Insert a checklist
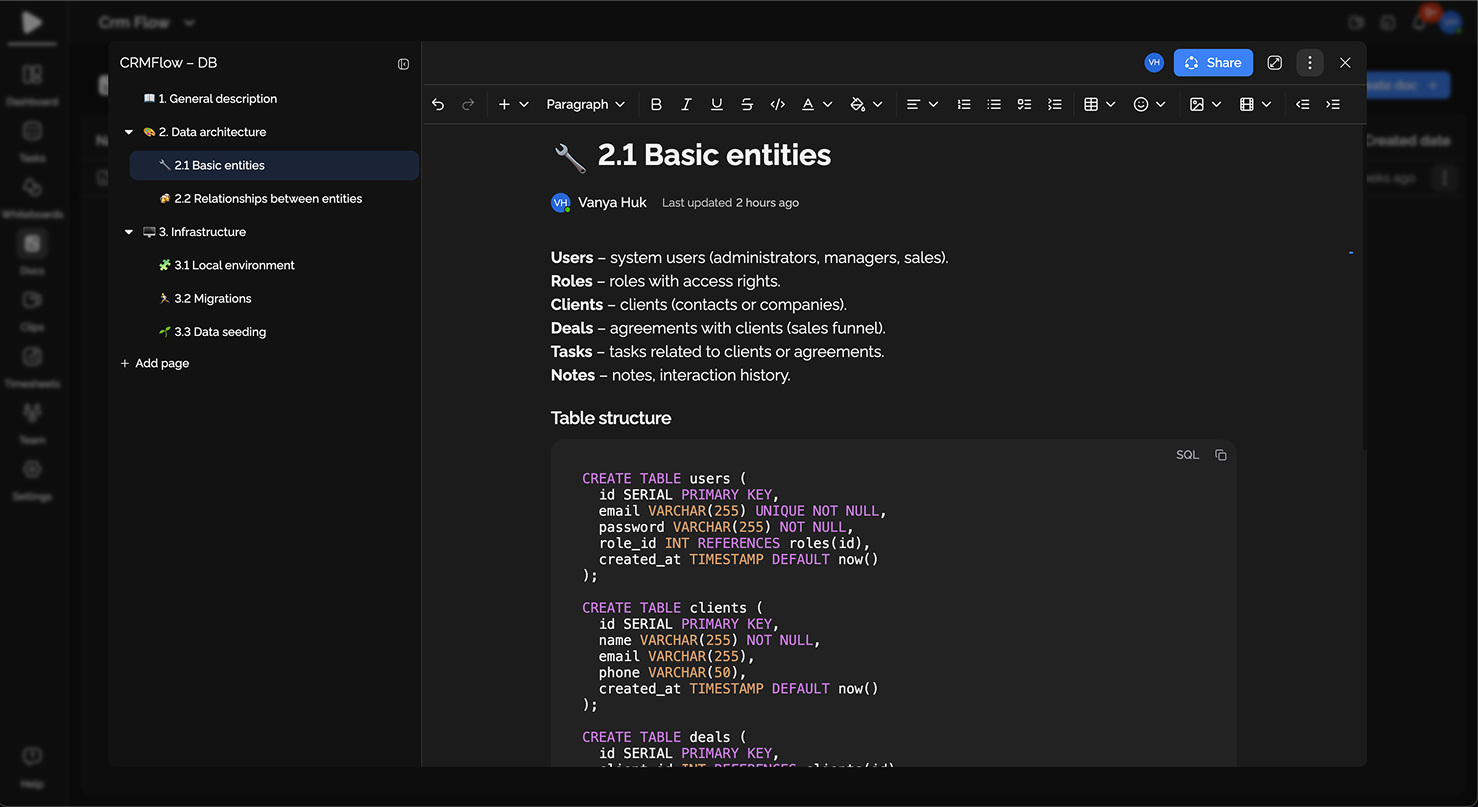This screenshot has height=807, width=1478. pyautogui.click(x=1024, y=104)
